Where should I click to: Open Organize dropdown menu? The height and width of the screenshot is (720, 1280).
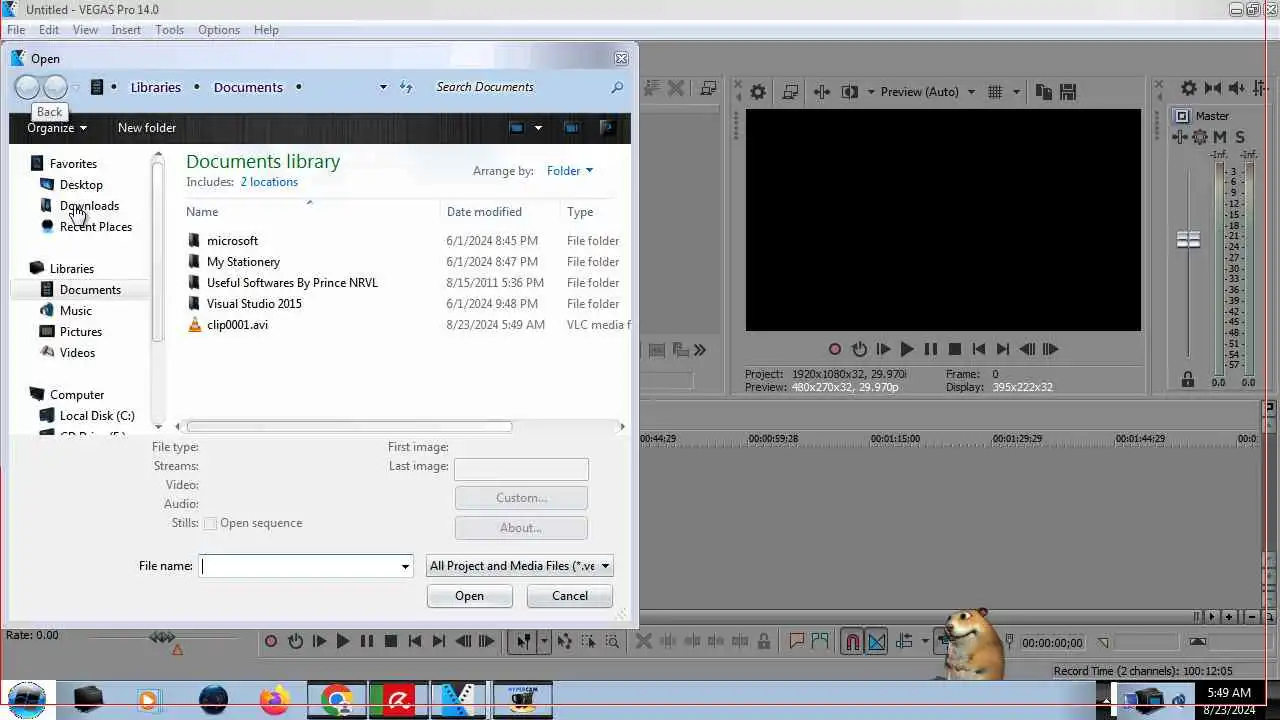coord(57,128)
